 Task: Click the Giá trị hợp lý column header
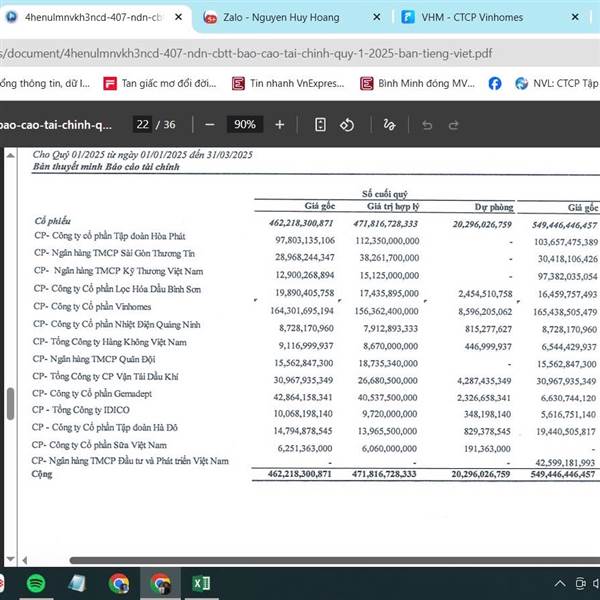(x=393, y=207)
